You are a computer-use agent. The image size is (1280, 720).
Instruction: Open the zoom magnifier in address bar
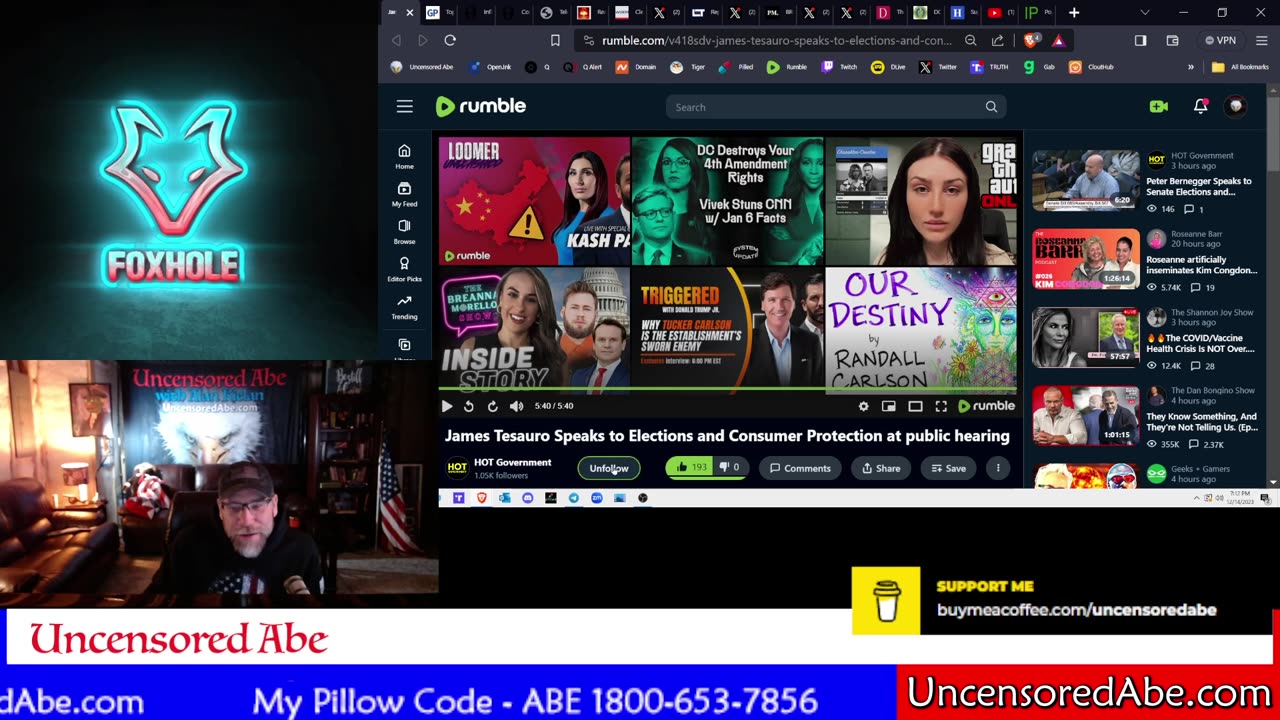(970, 40)
